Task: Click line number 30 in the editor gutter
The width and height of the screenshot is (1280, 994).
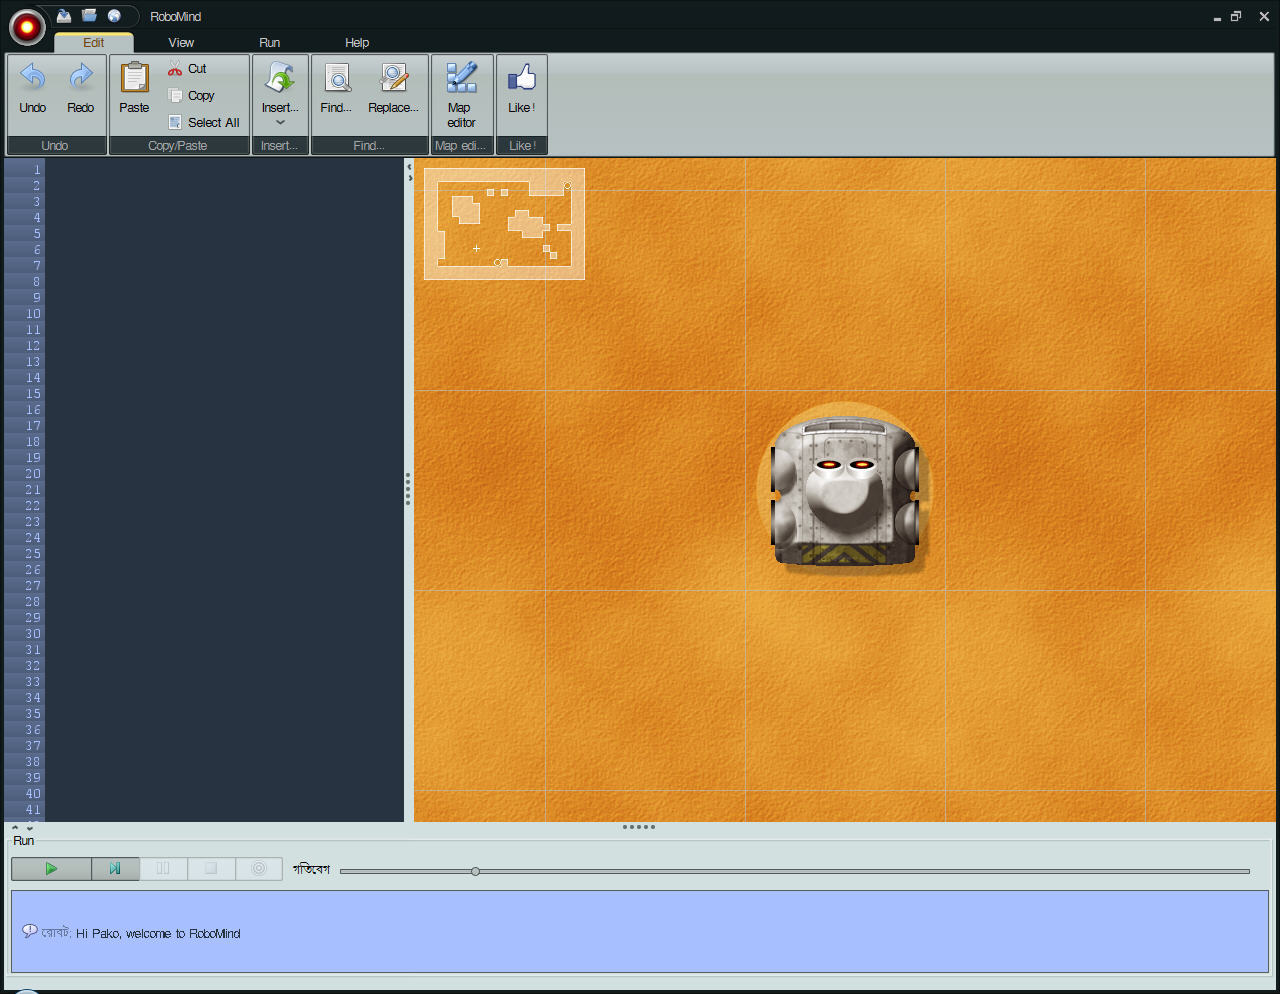Action: coord(33,634)
